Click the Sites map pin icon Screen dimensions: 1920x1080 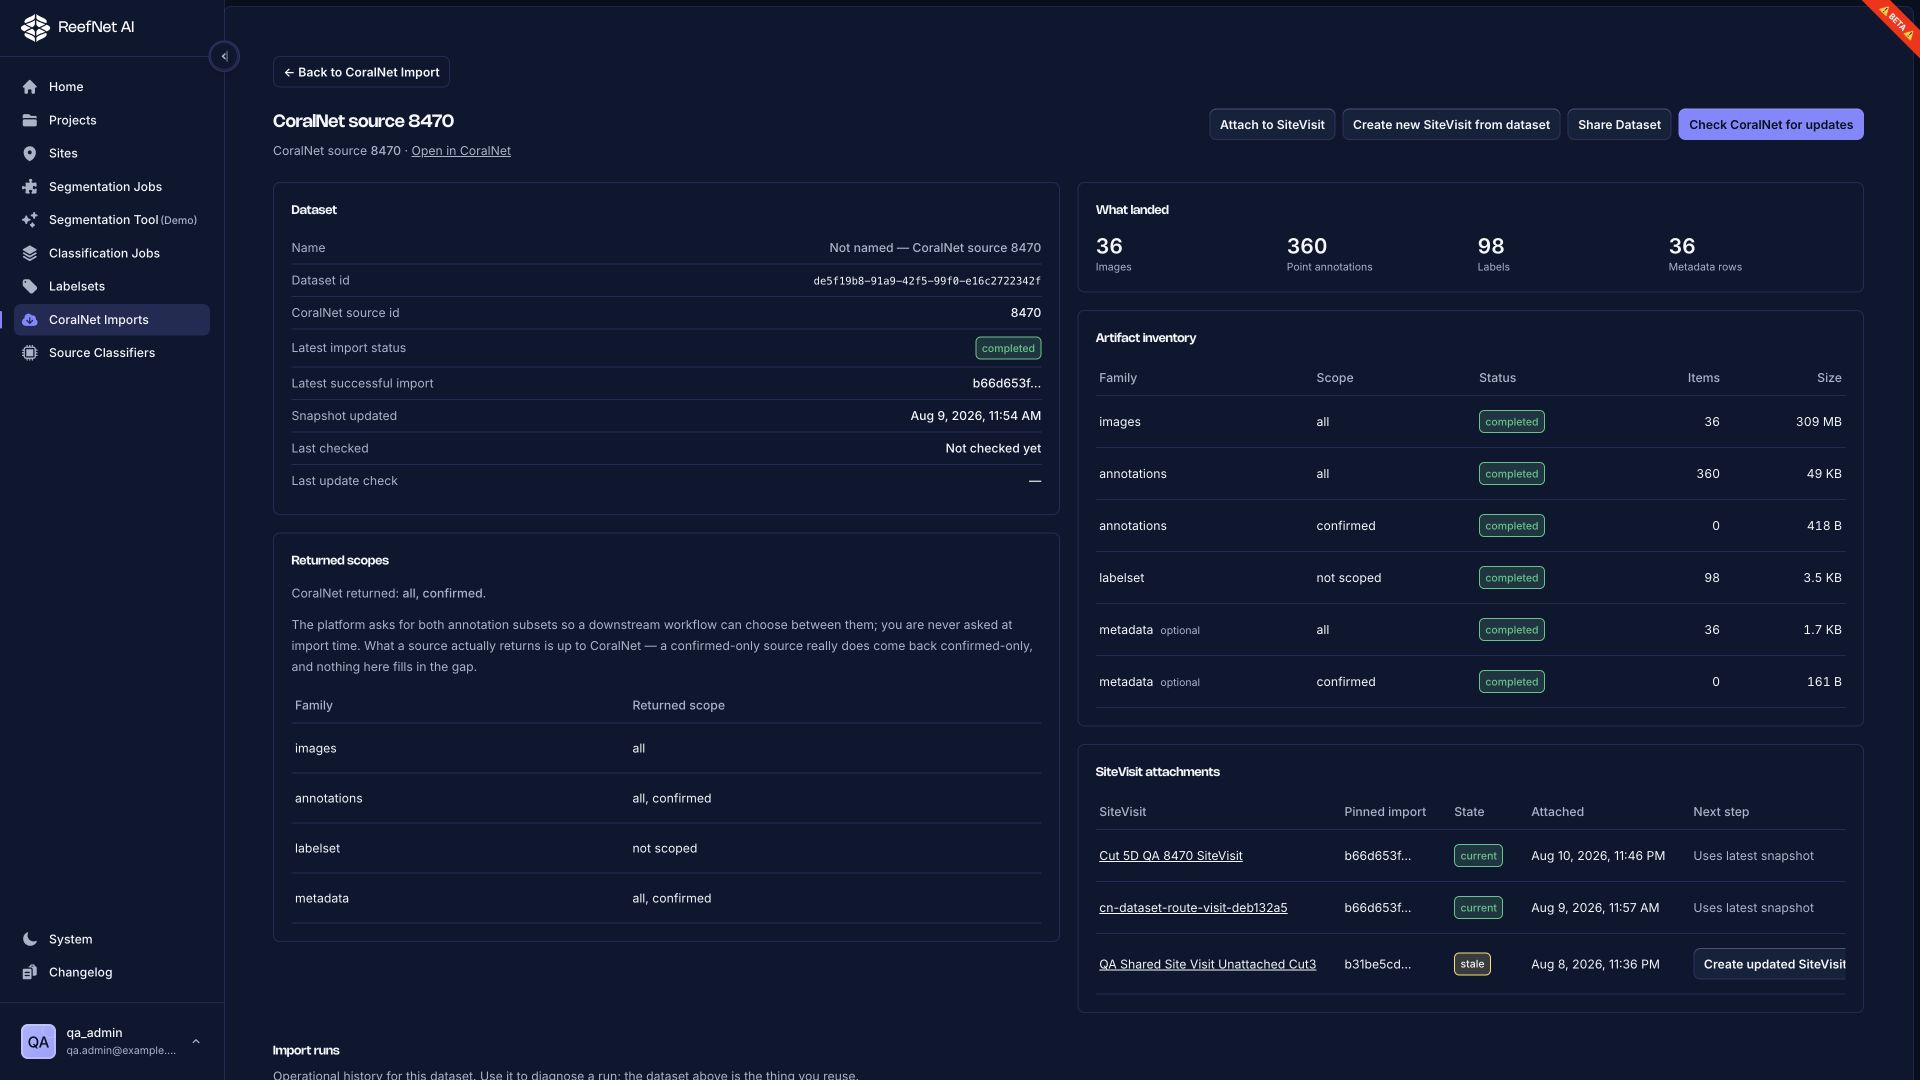[x=30, y=153]
